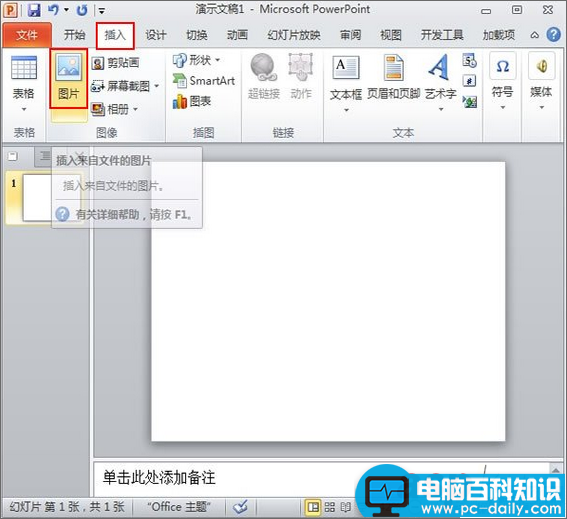The image size is (567, 519).
Task: Insert slide number icon
Action: pyautogui.click(x=469, y=81)
